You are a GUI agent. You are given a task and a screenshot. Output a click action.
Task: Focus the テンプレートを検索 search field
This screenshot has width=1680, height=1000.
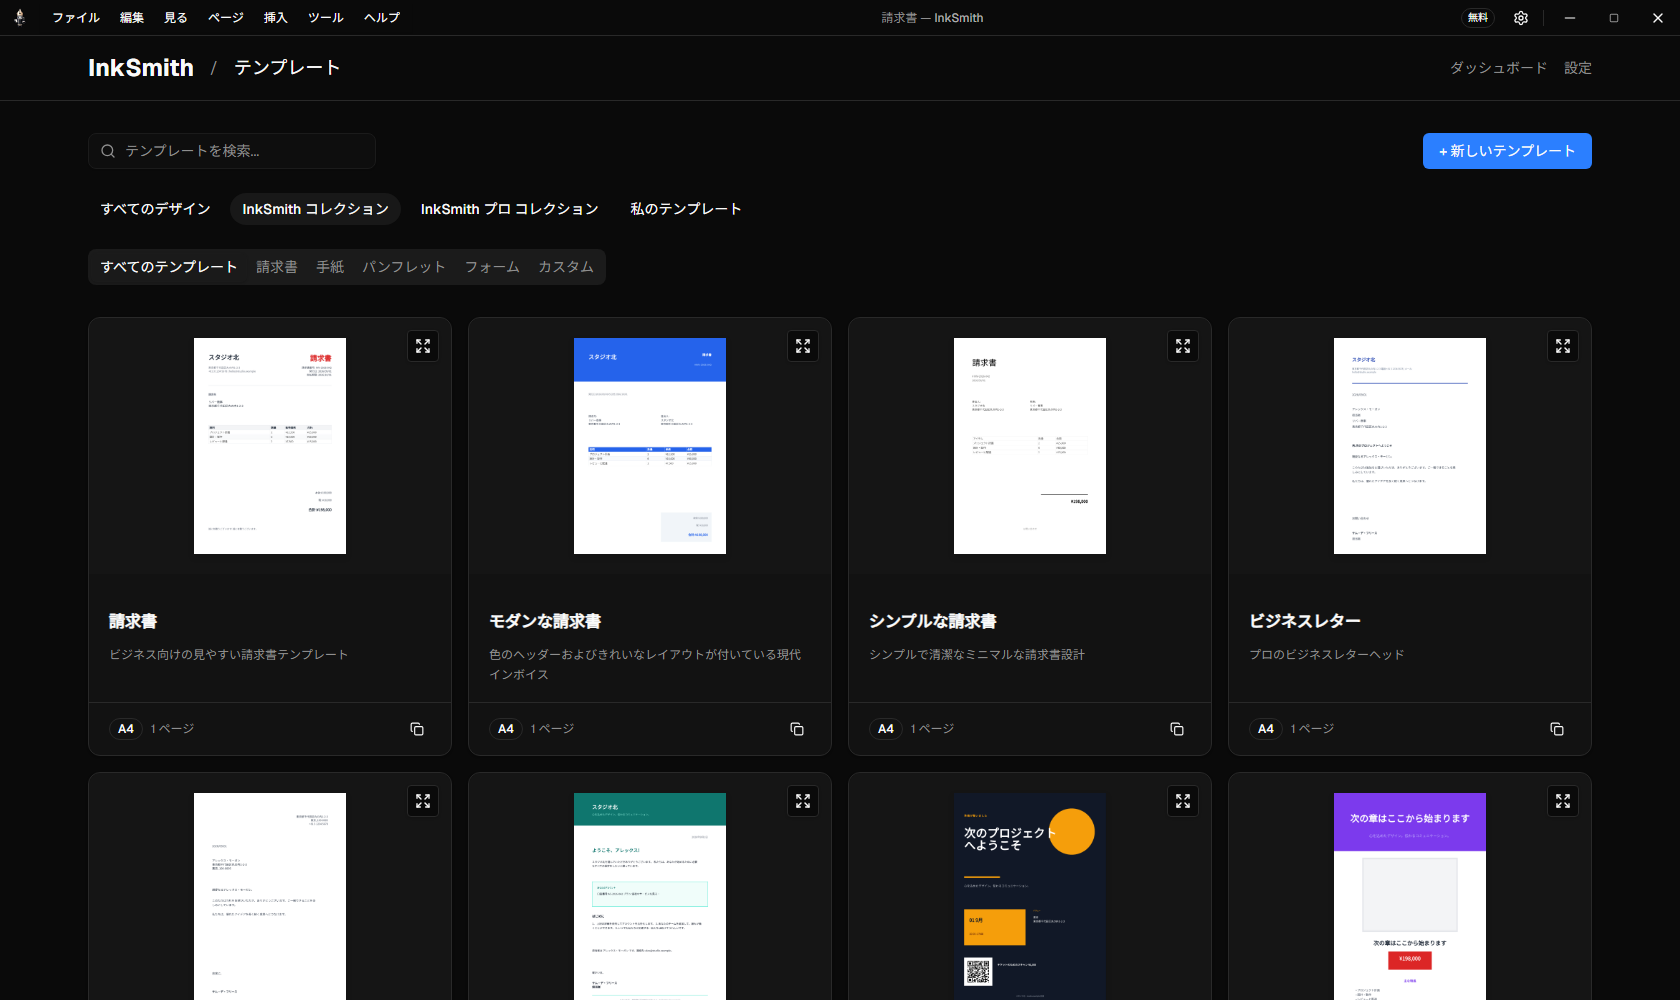tap(232, 151)
